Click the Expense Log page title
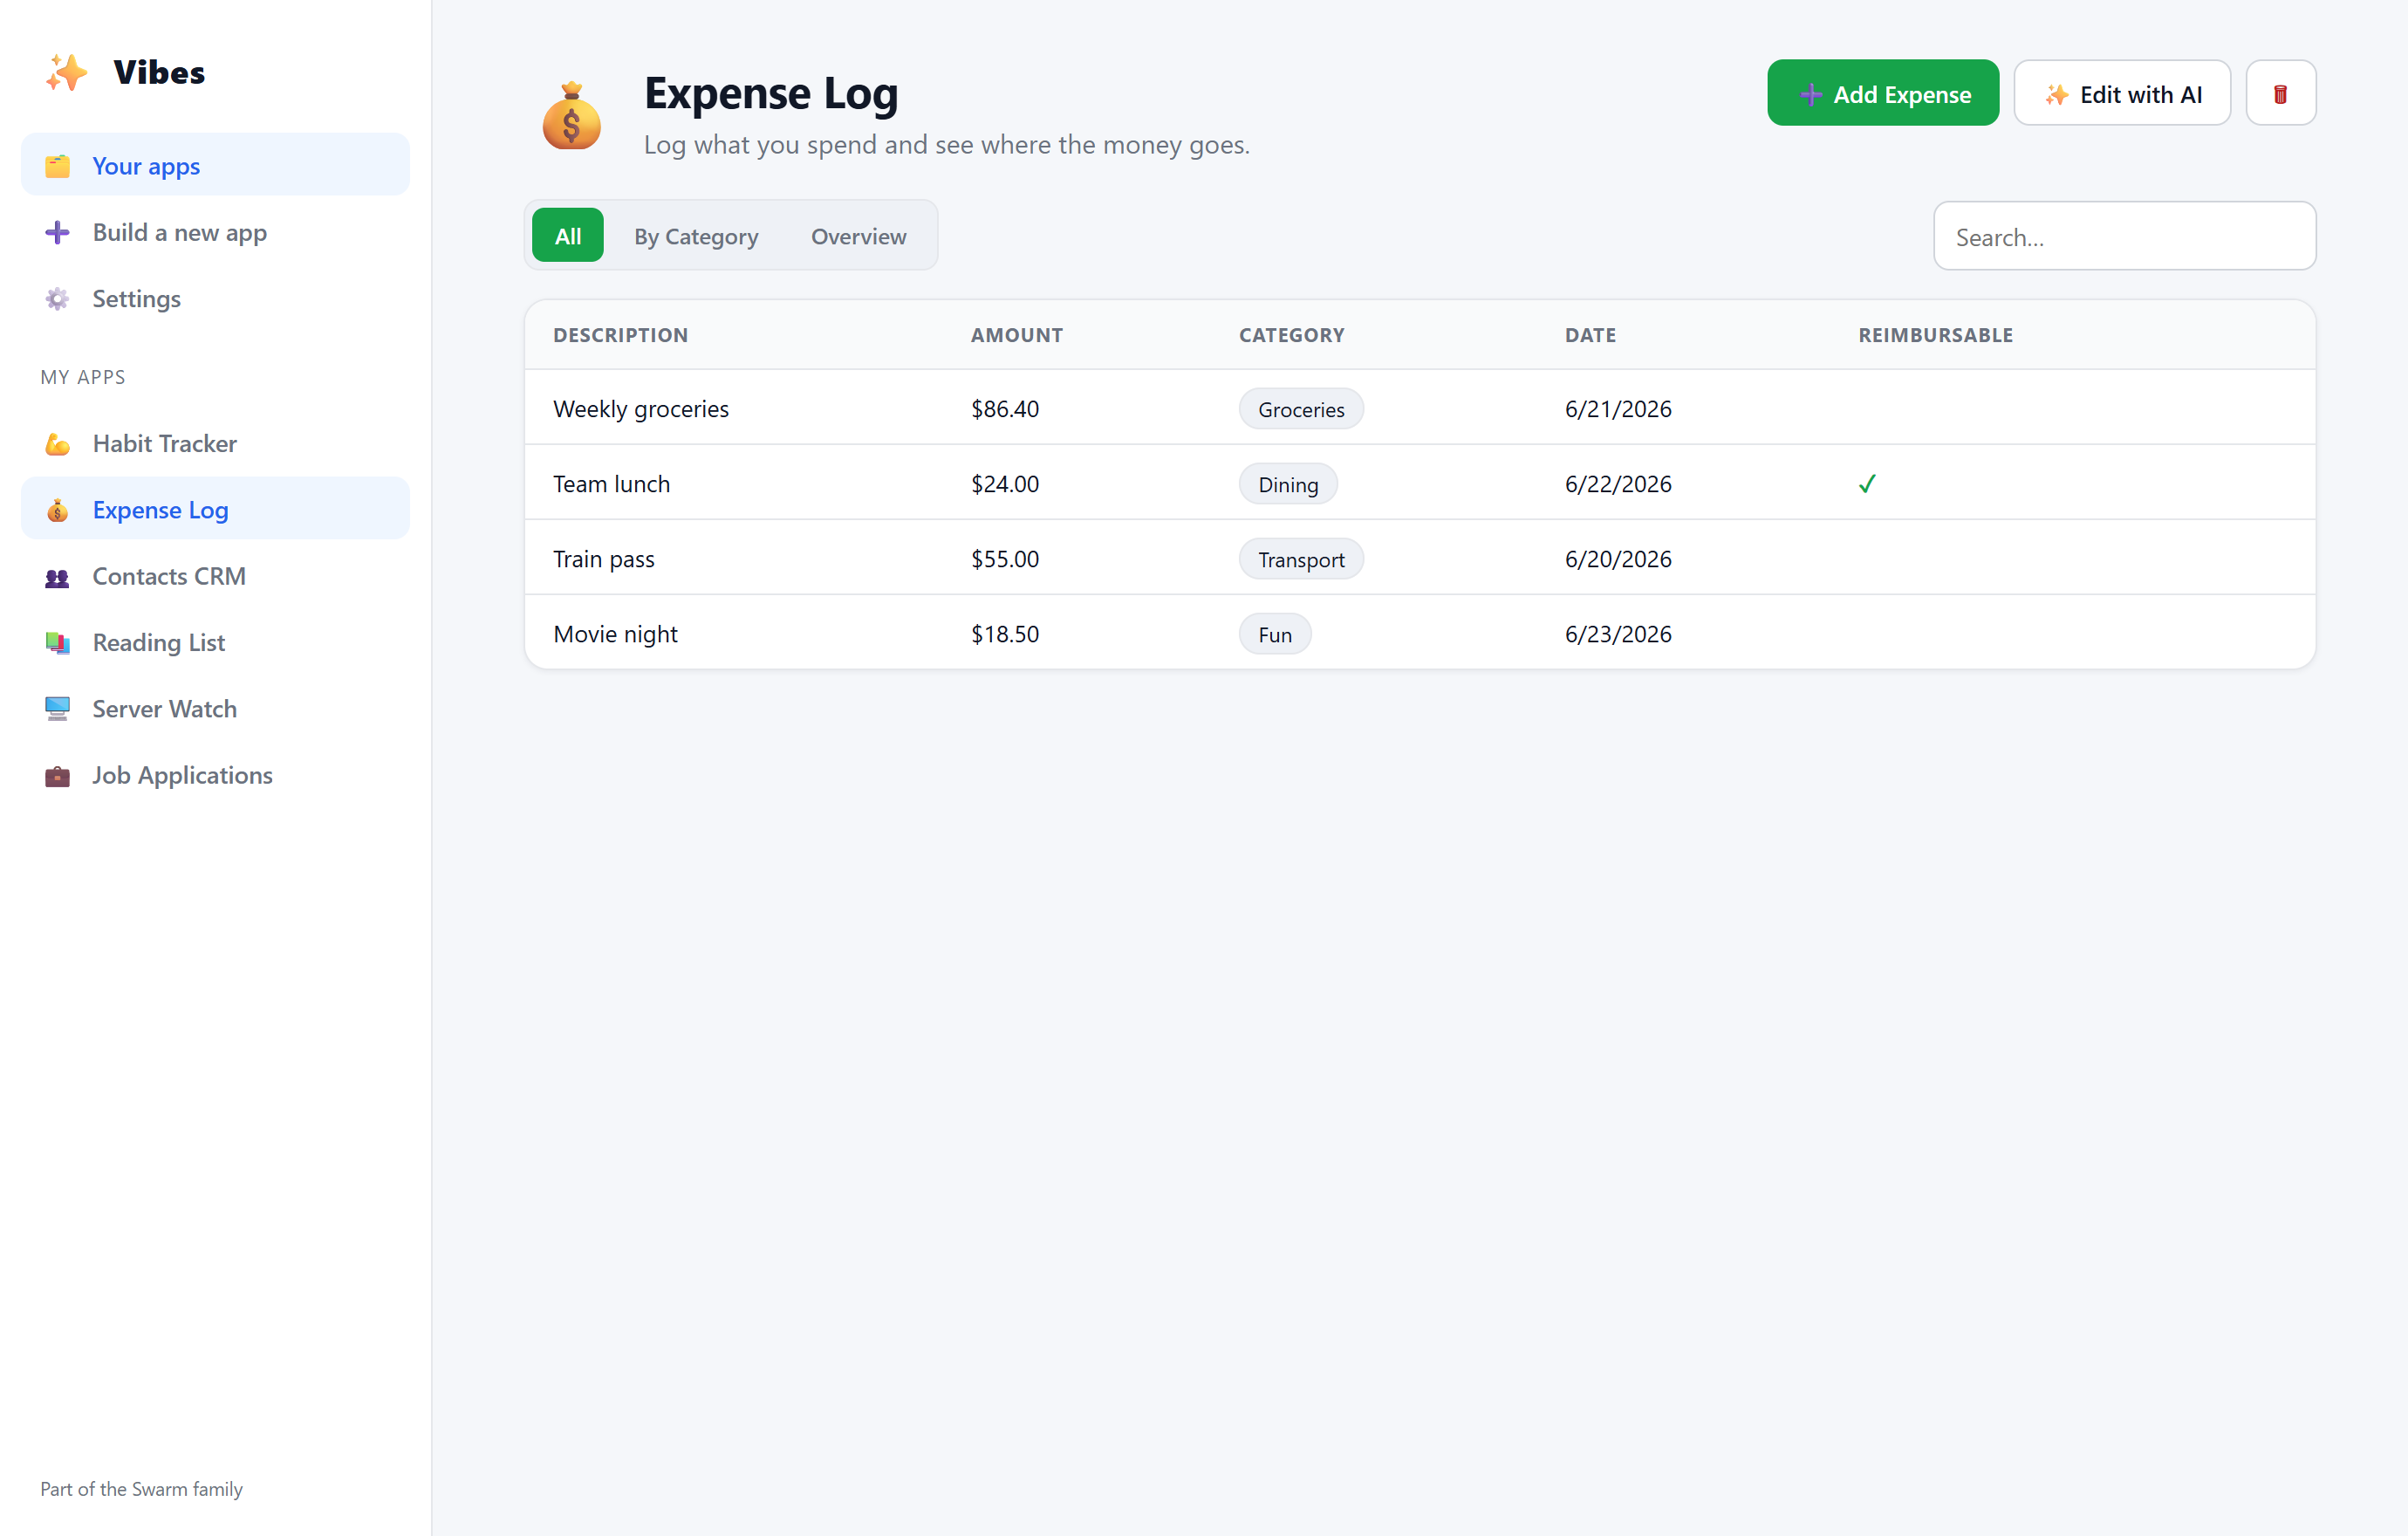The height and width of the screenshot is (1536, 2408). [771, 93]
